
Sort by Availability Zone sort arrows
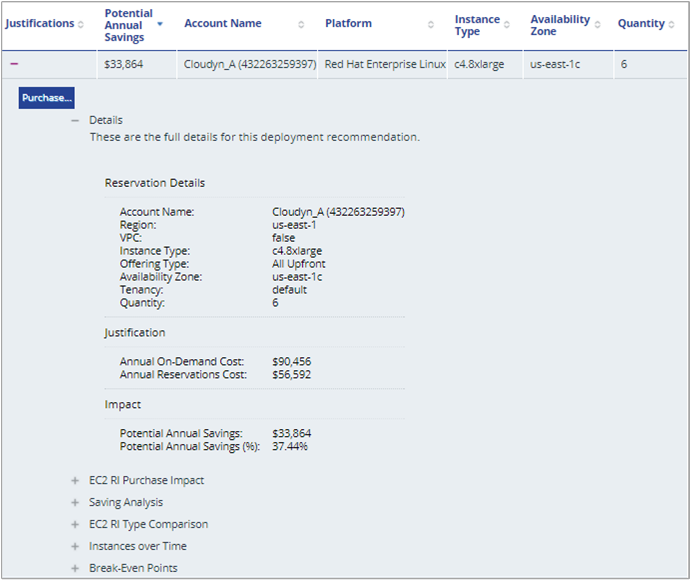598,25
